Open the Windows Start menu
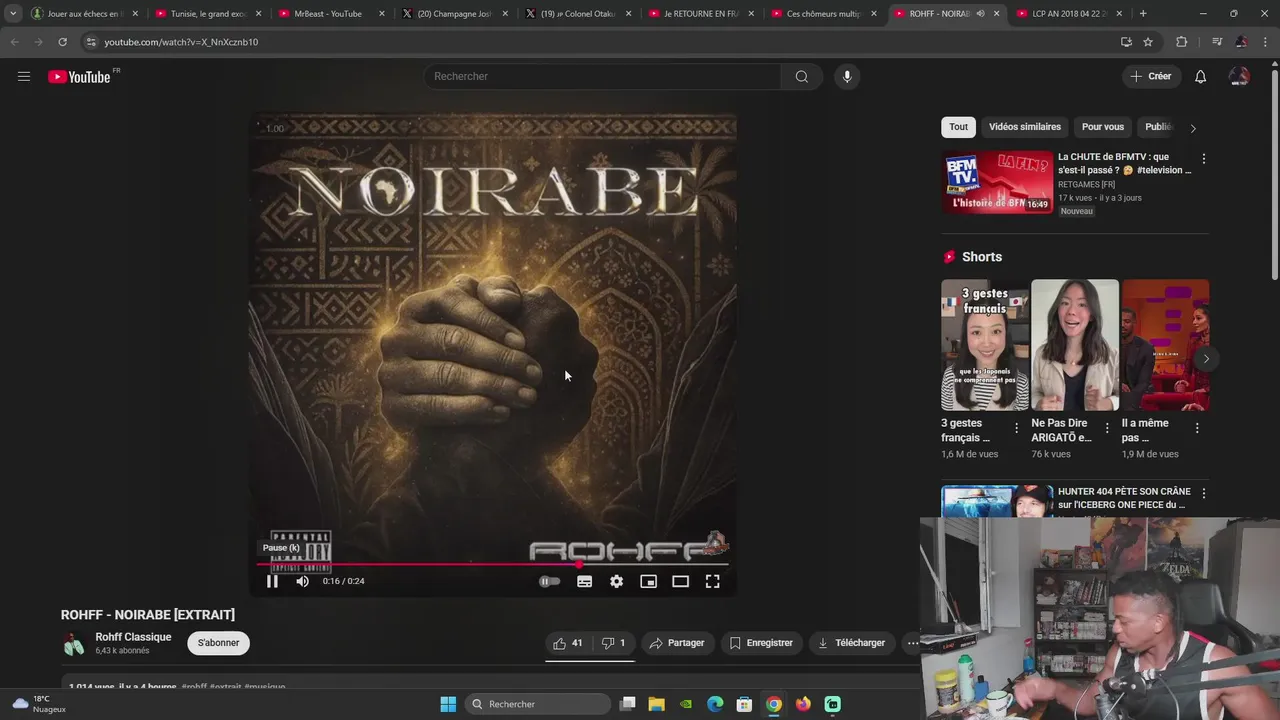The height and width of the screenshot is (720, 1280). (448, 704)
